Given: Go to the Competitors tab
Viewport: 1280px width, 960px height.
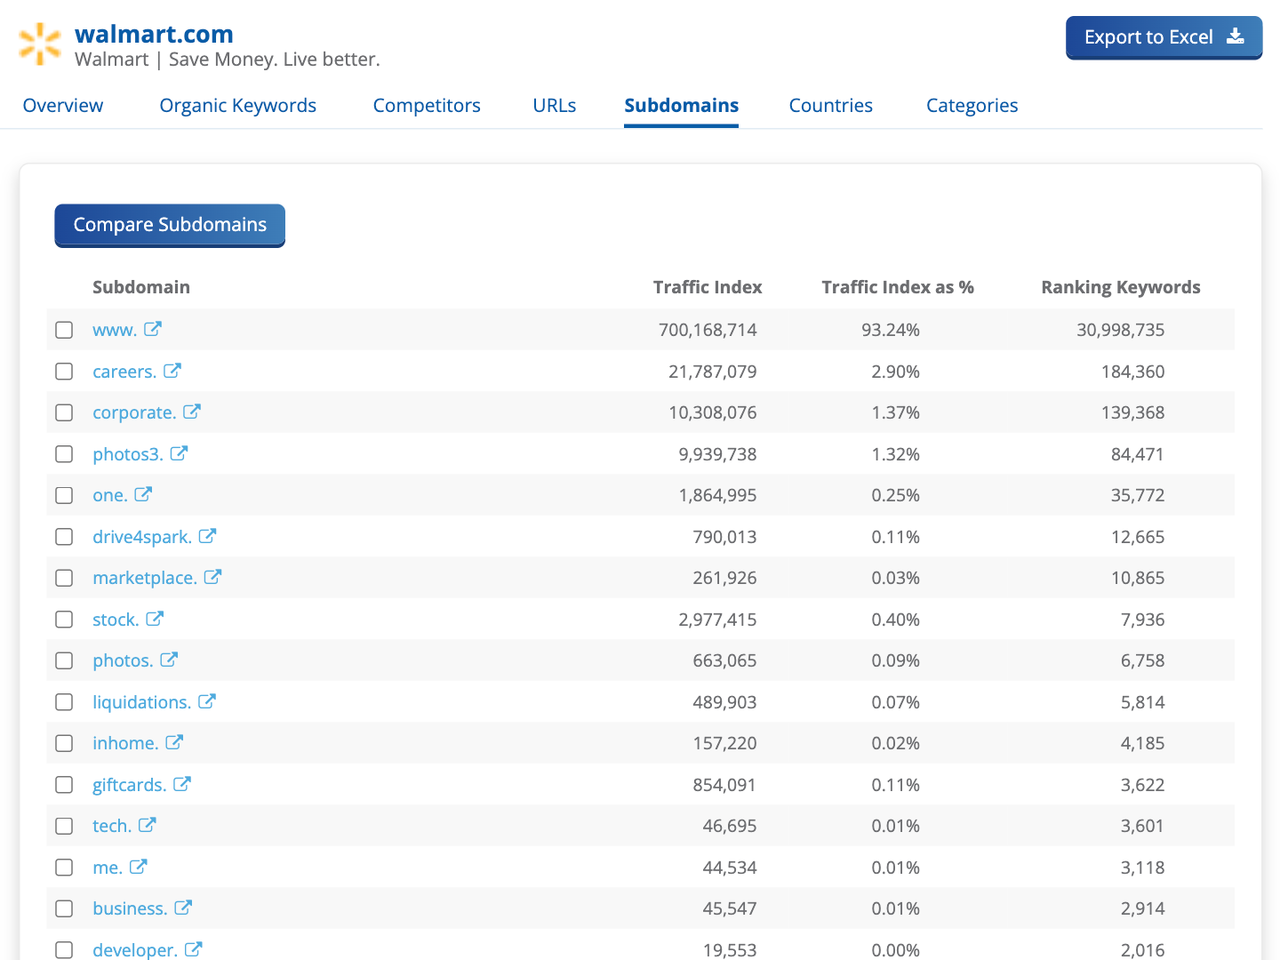Looking at the screenshot, I should coord(427,105).
